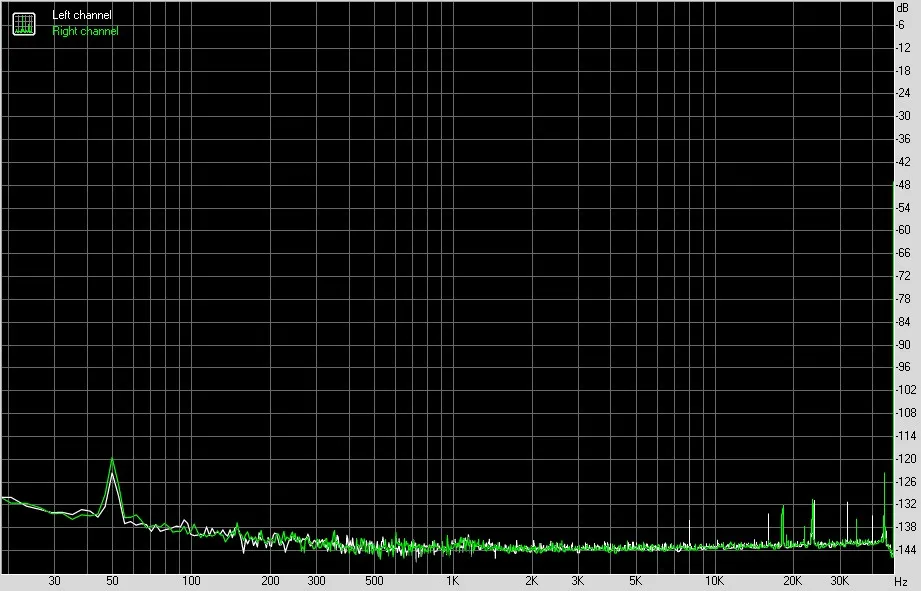921x591 pixels.
Task: Click the '200' frequency axis label
Action: (270, 581)
